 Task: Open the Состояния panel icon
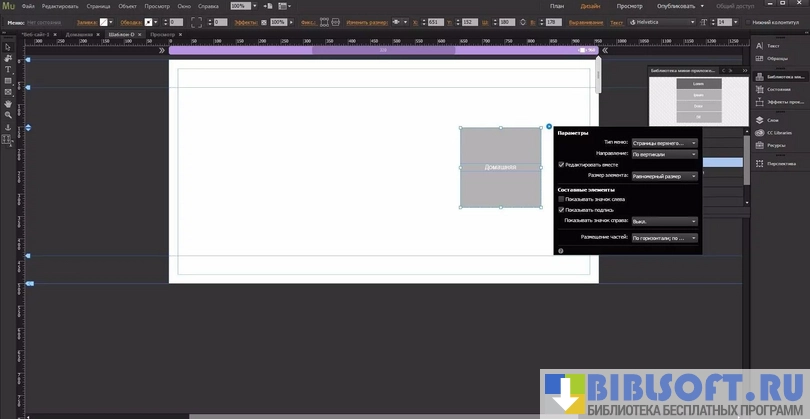coord(771,88)
